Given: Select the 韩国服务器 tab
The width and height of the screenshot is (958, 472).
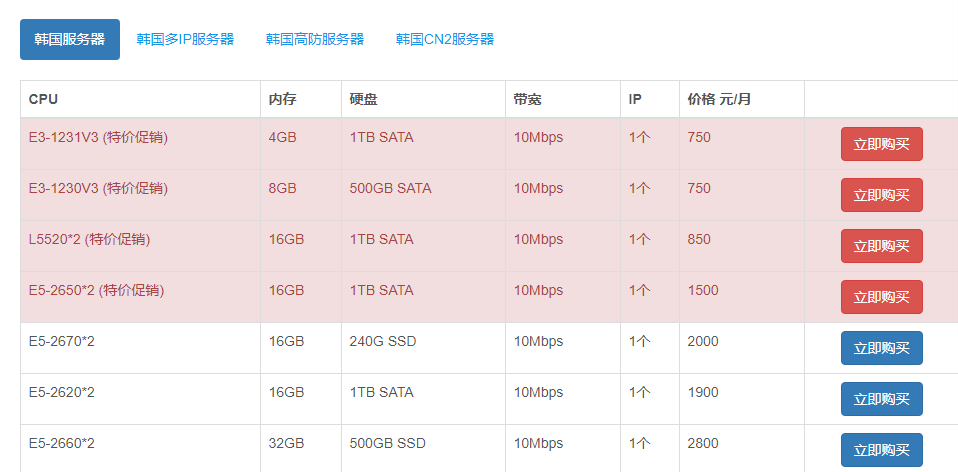Looking at the screenshot, I should coord(70,39).
